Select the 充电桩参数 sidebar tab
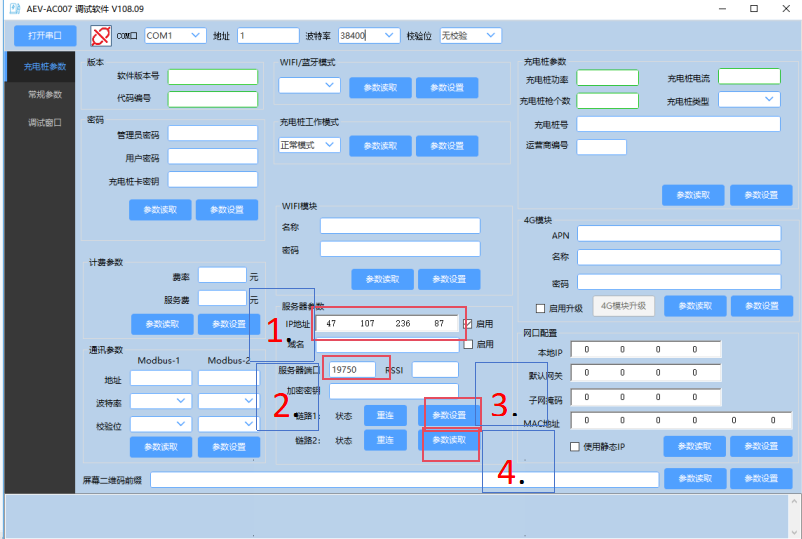Viewport: 802px width, 539px height. coord(44,67)
